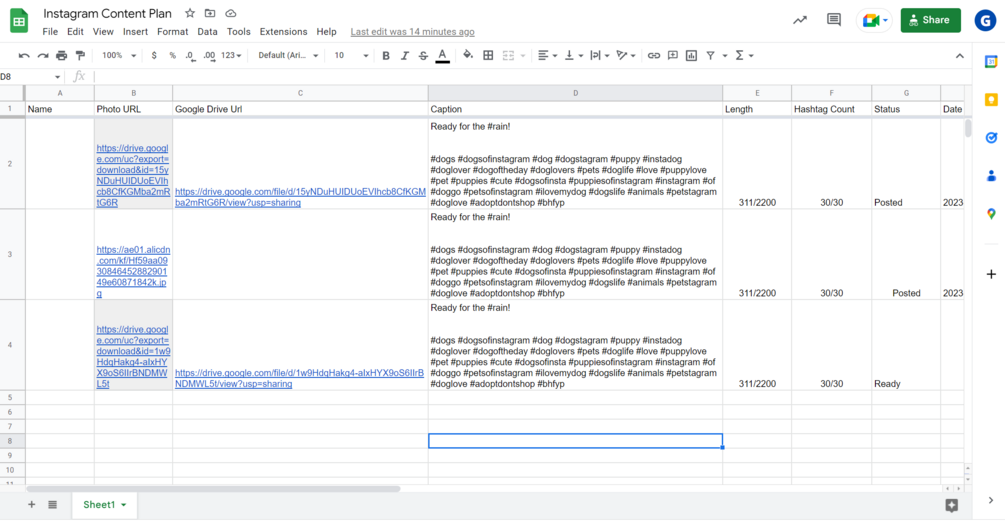The height and width of the screenshot is (522, 1005).
Task: Format as currency with dollar icon
Action: click(x=154, y=56)
